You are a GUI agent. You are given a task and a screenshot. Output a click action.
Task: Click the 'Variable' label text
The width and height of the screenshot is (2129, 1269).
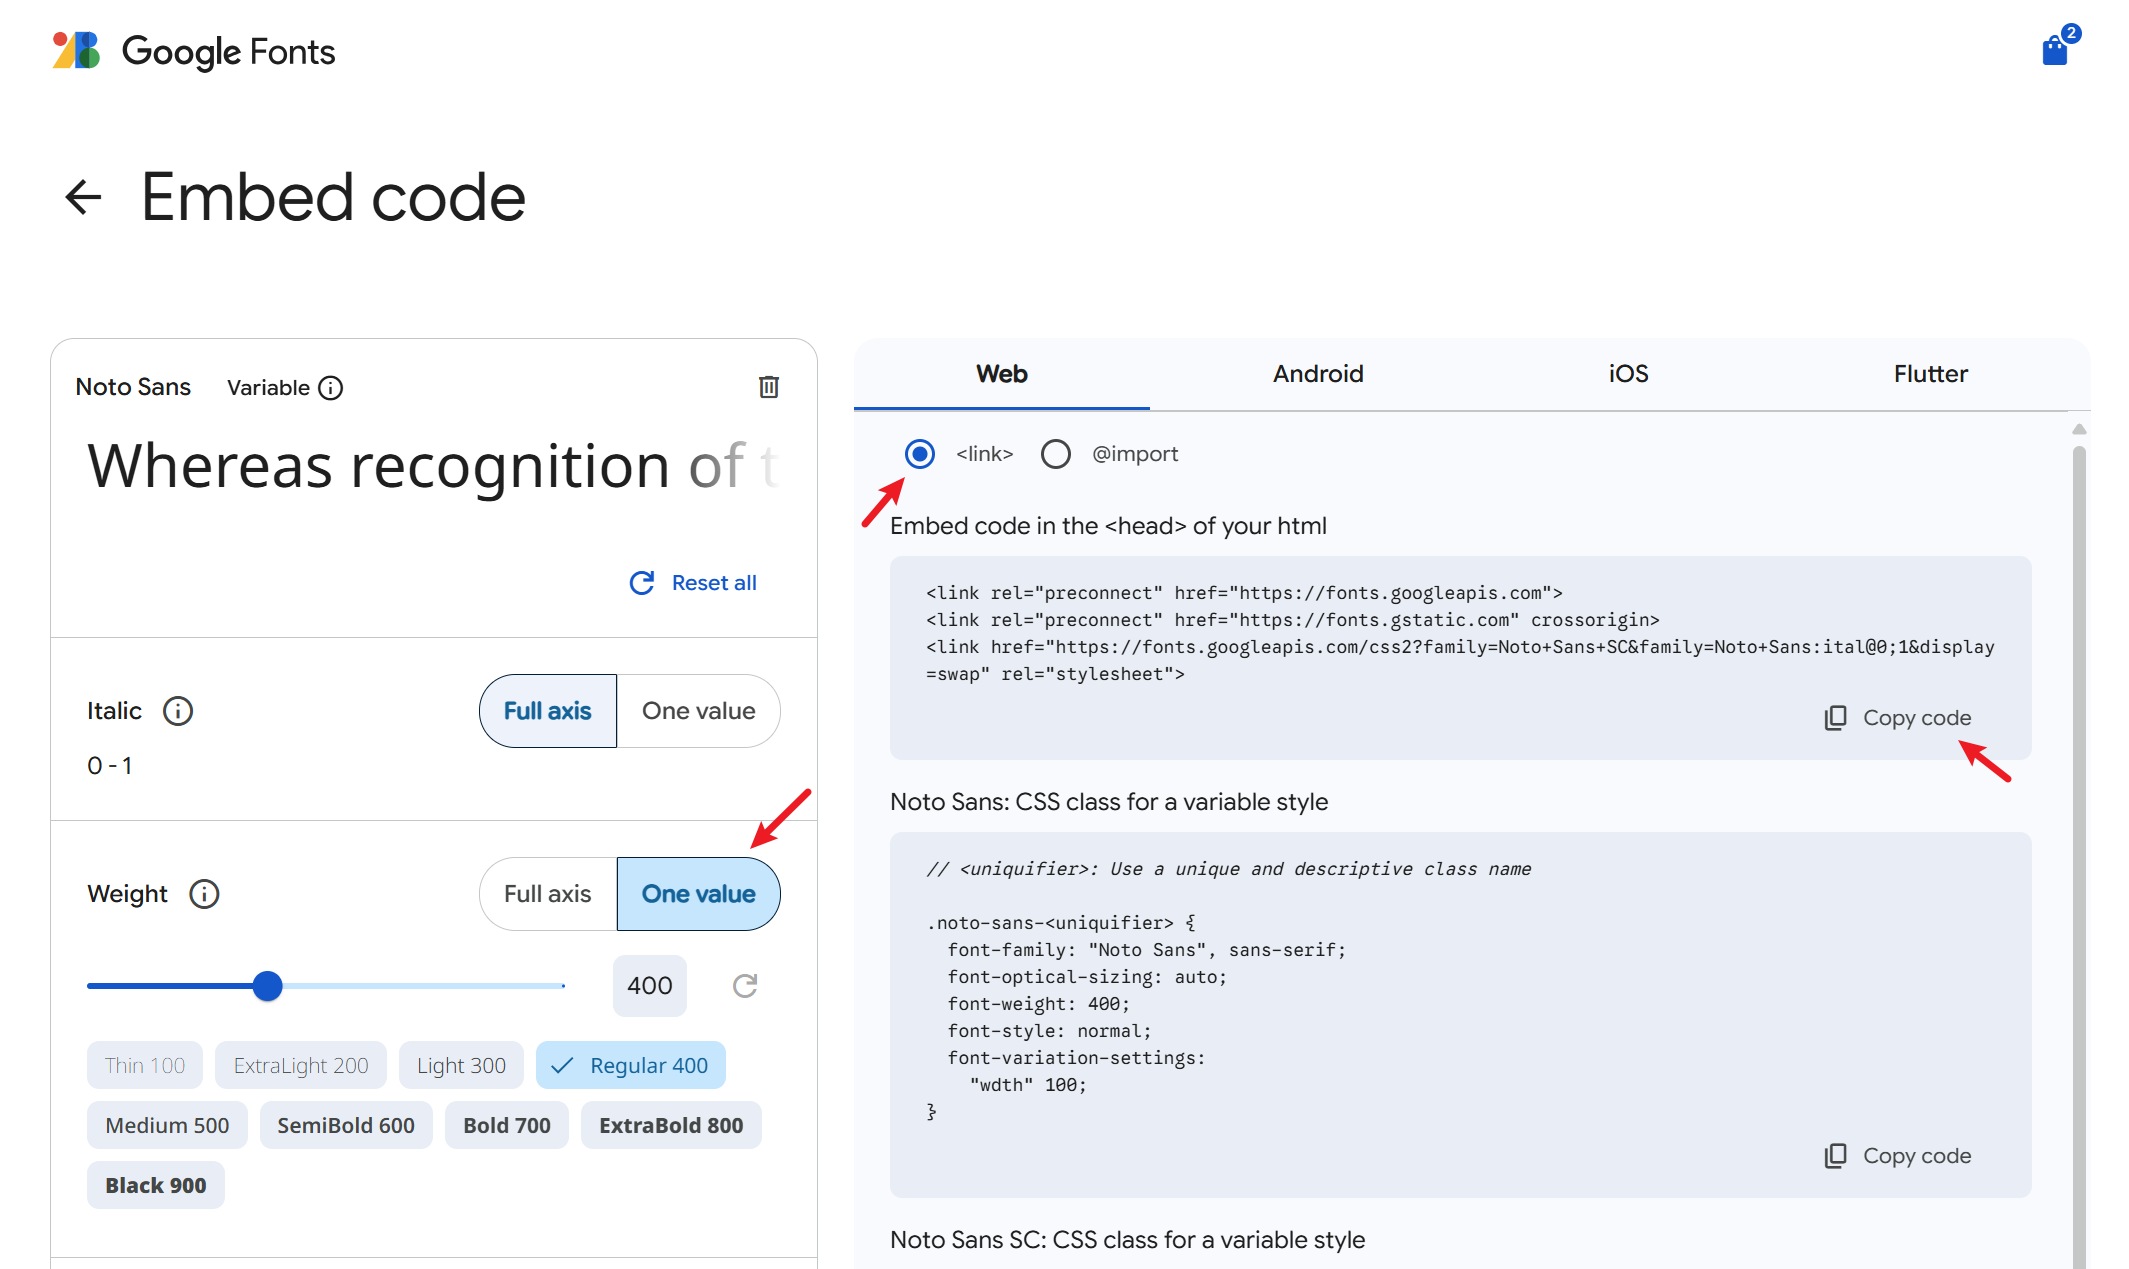coord(268,388)
